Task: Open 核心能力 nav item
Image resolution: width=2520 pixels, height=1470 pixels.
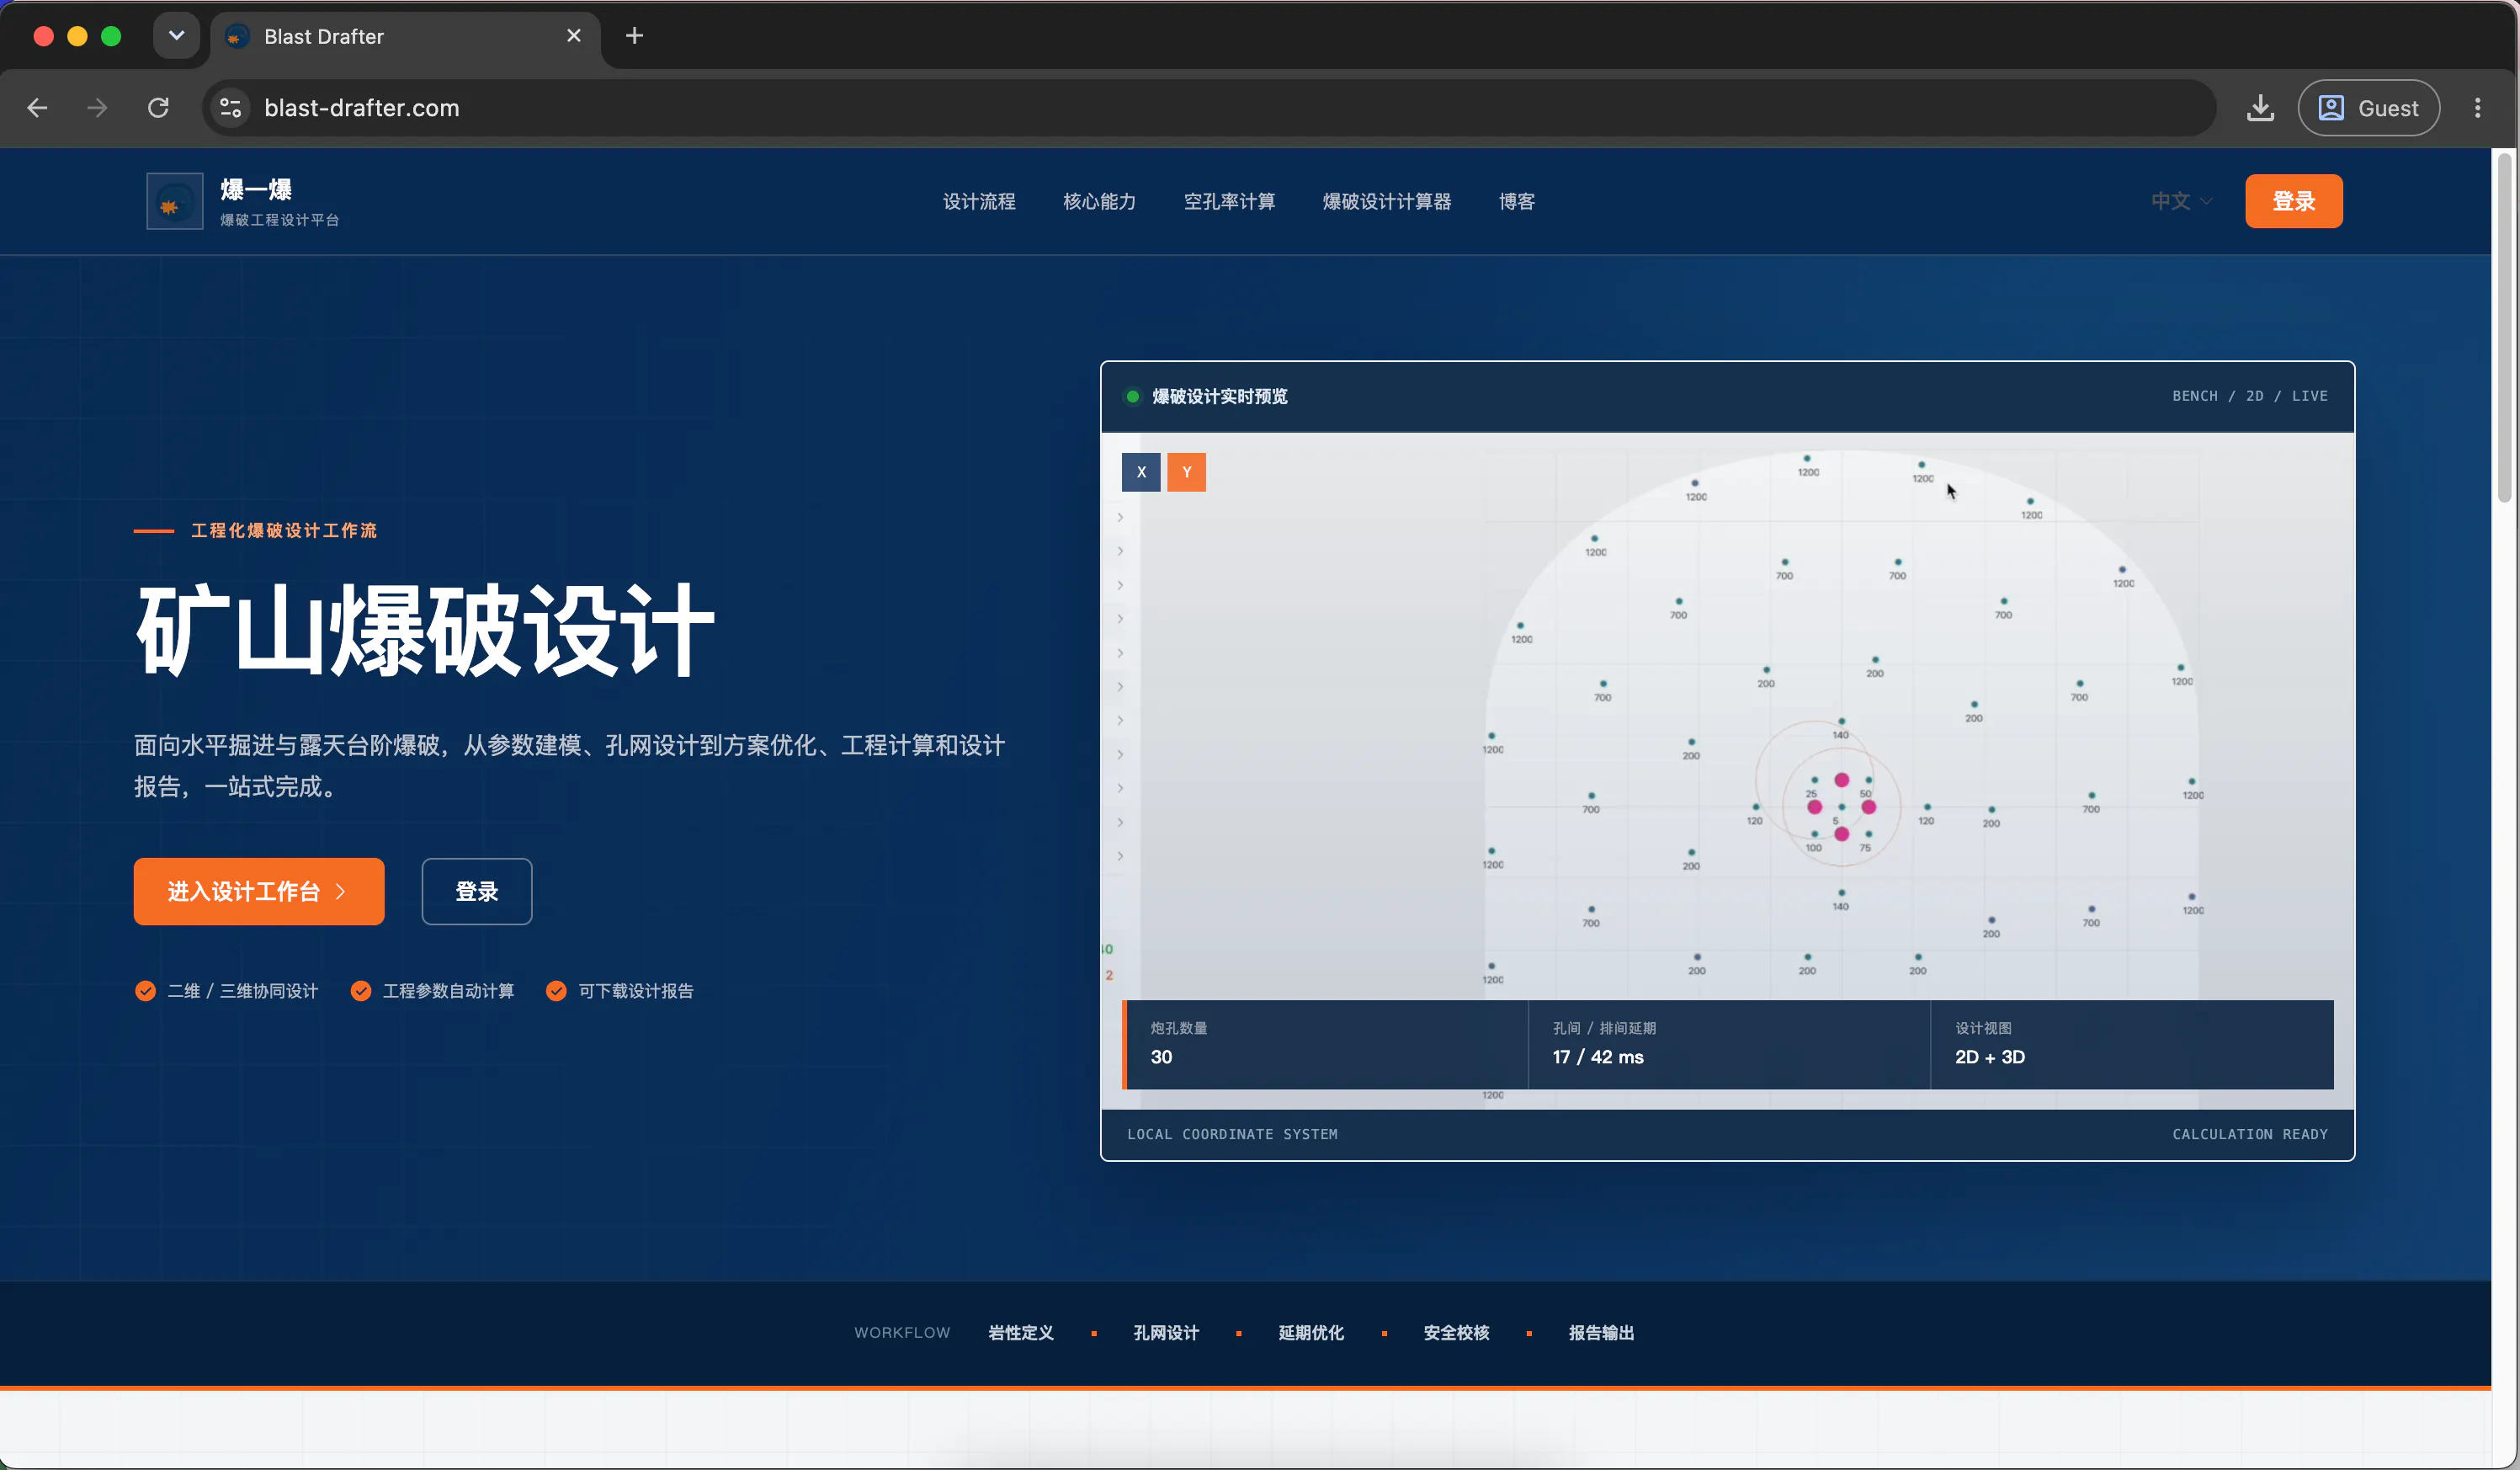Action: pyautogui.click(x=1099, y=201)
